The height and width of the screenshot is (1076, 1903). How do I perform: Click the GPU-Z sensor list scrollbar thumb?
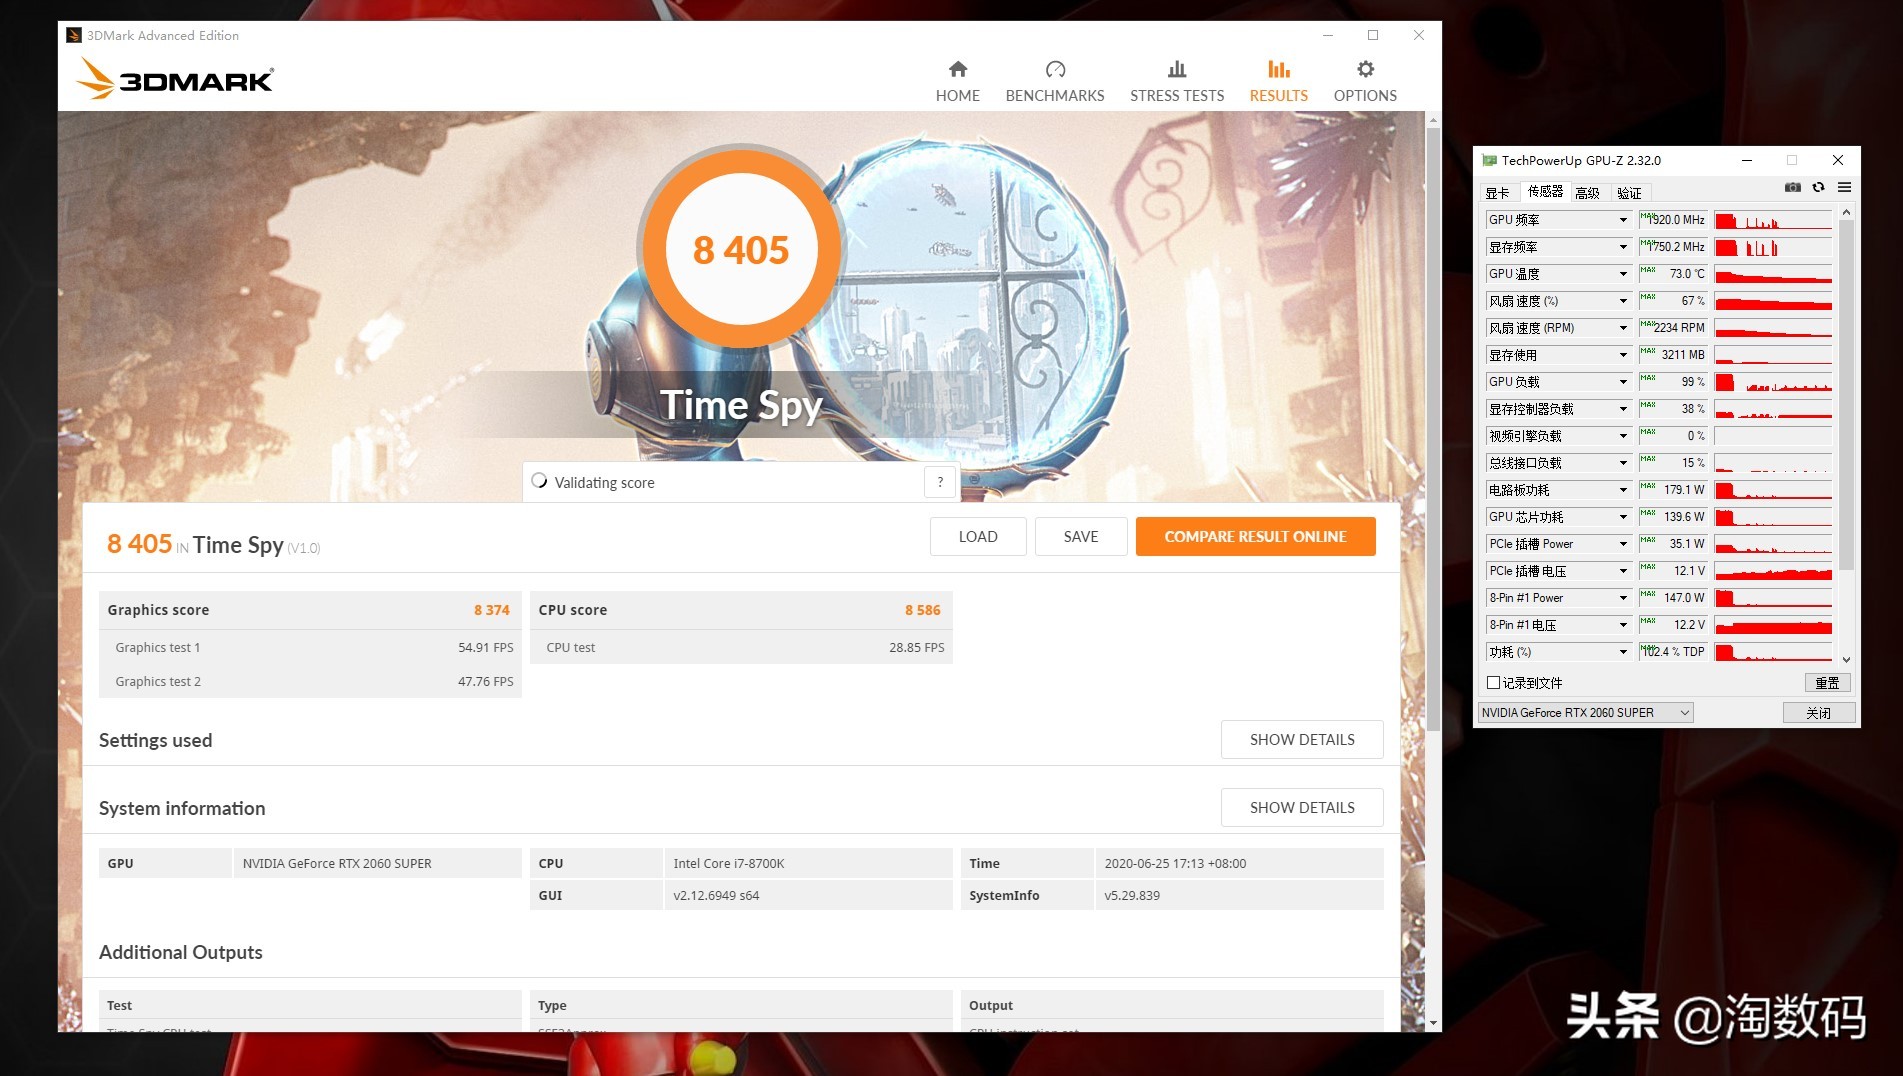[1846, 395]
